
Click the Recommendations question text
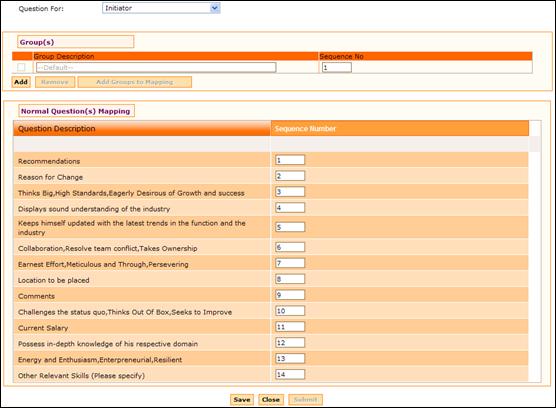[x=49, y=161]
